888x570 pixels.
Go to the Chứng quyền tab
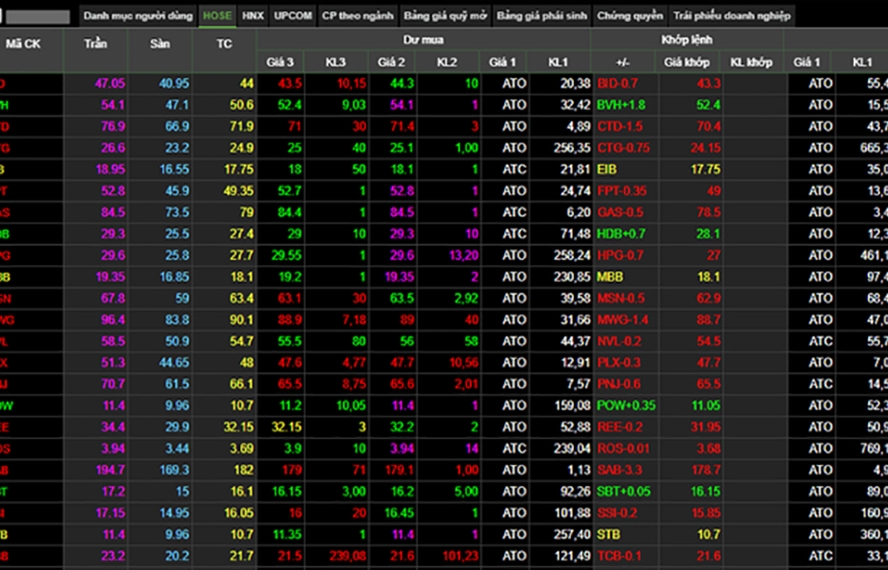pyautogui.click(x=629, y=16)
